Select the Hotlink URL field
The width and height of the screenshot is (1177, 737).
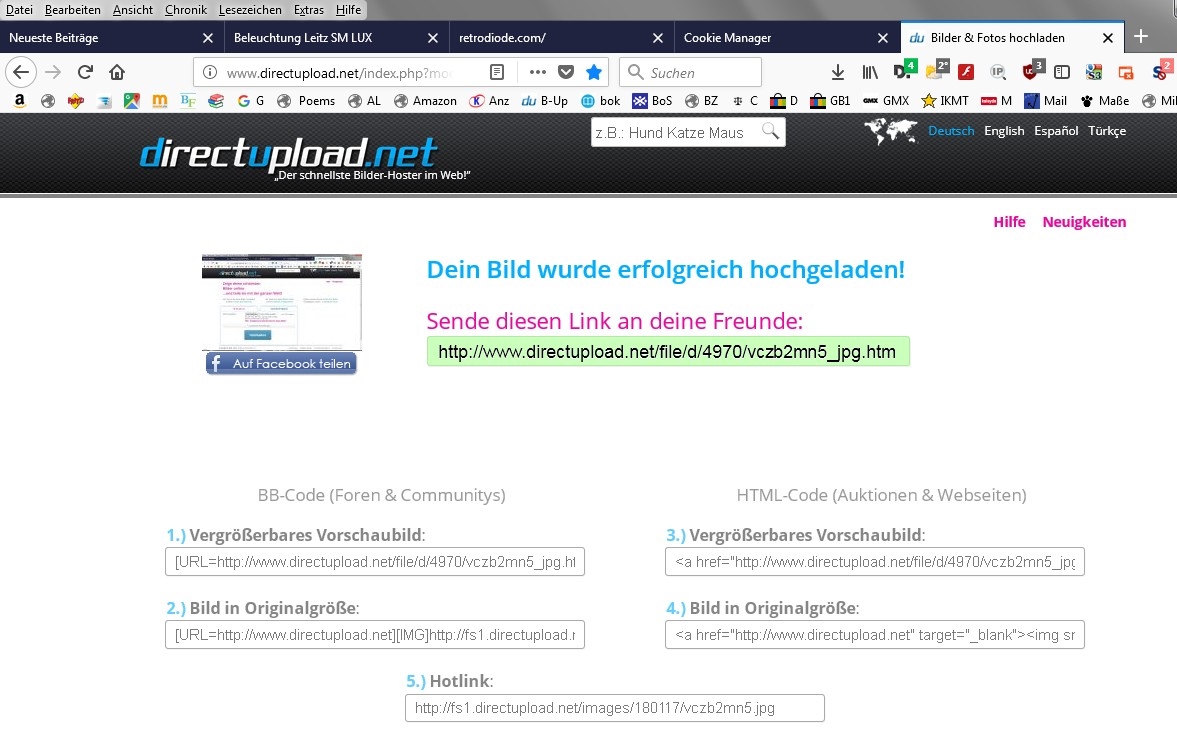tap(614, 708)
